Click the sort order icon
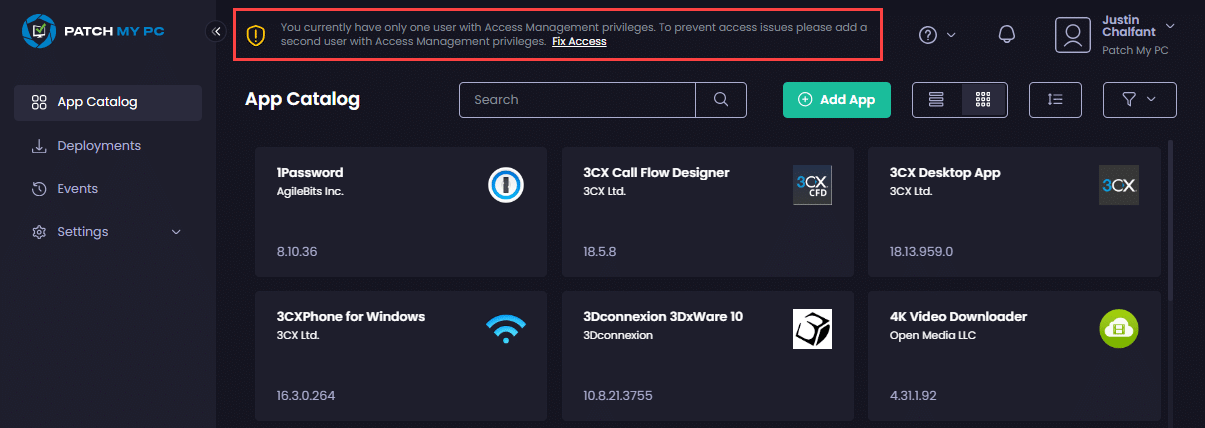The height and width of the screenshot is (428, 1205). coord(1055,100)
